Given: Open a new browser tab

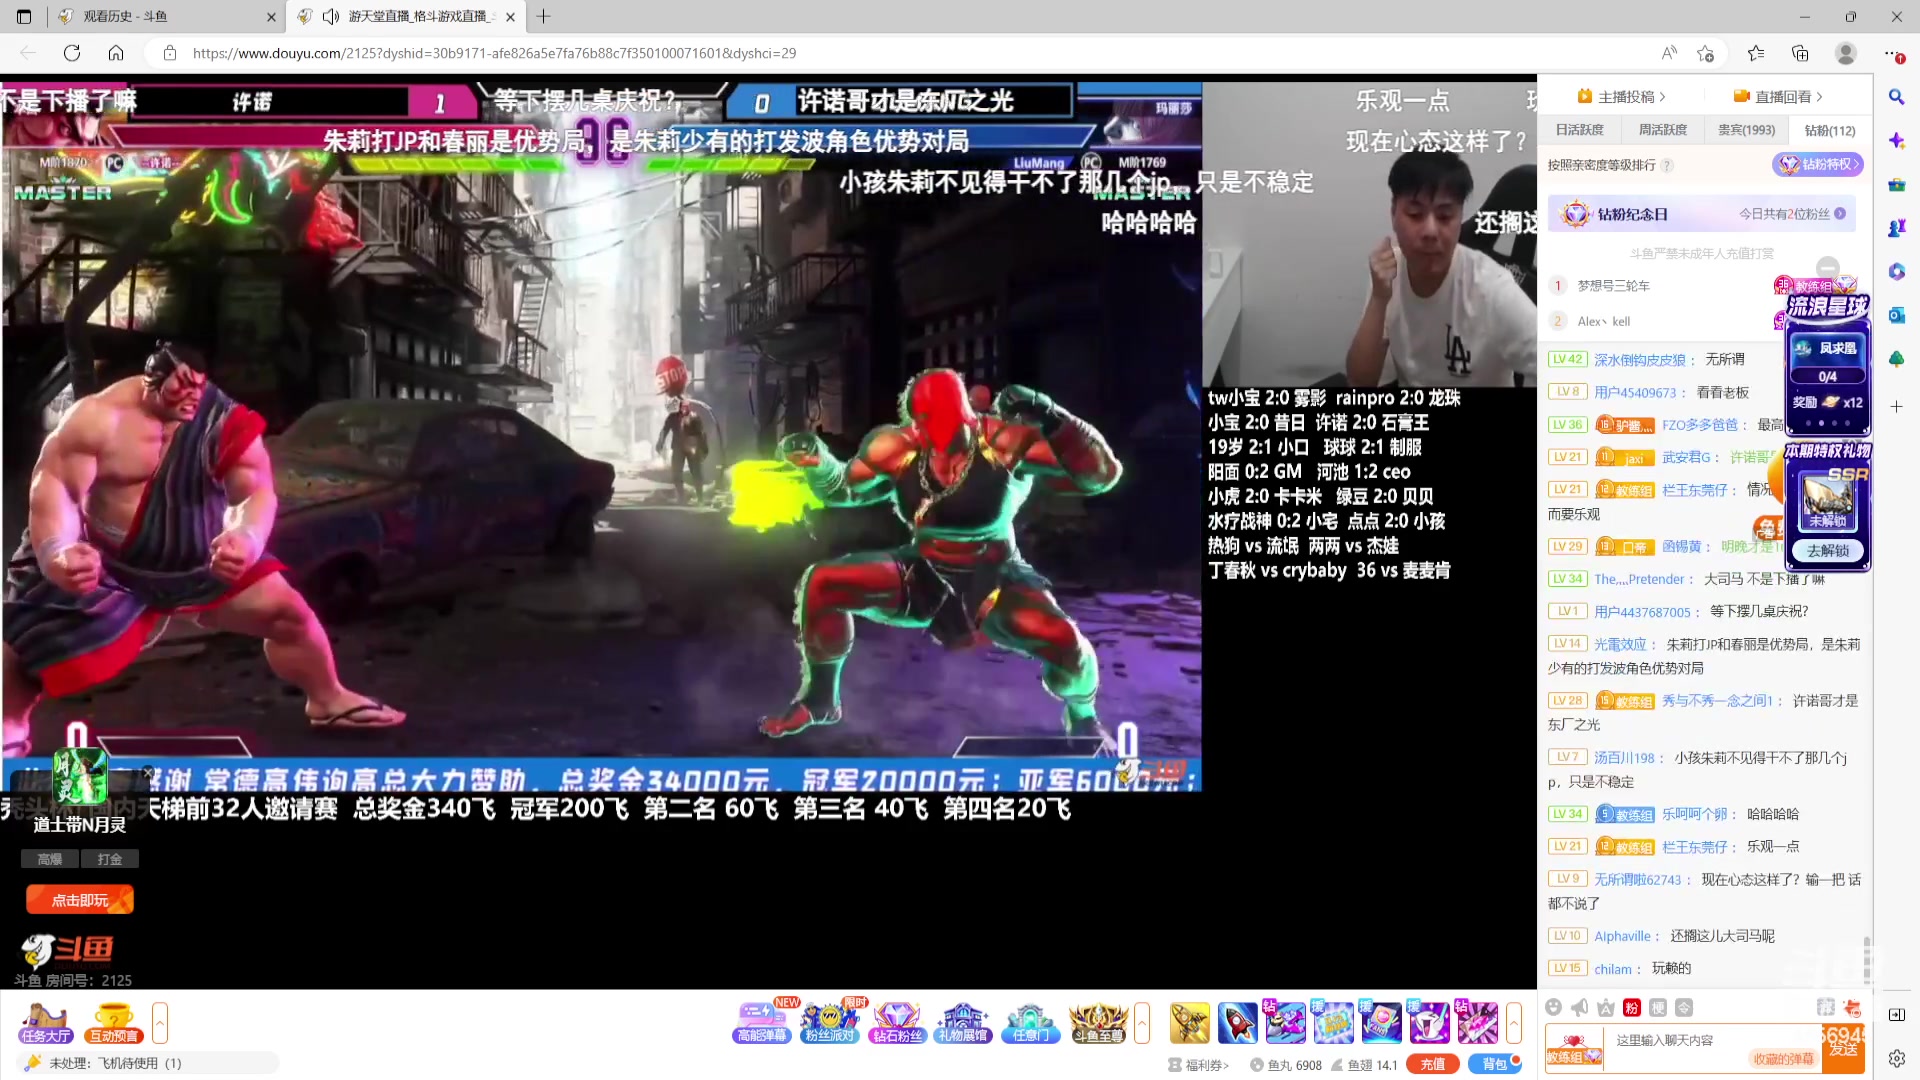Looking at the screenshot, I should pyautogui.click(x=543, y=16).
